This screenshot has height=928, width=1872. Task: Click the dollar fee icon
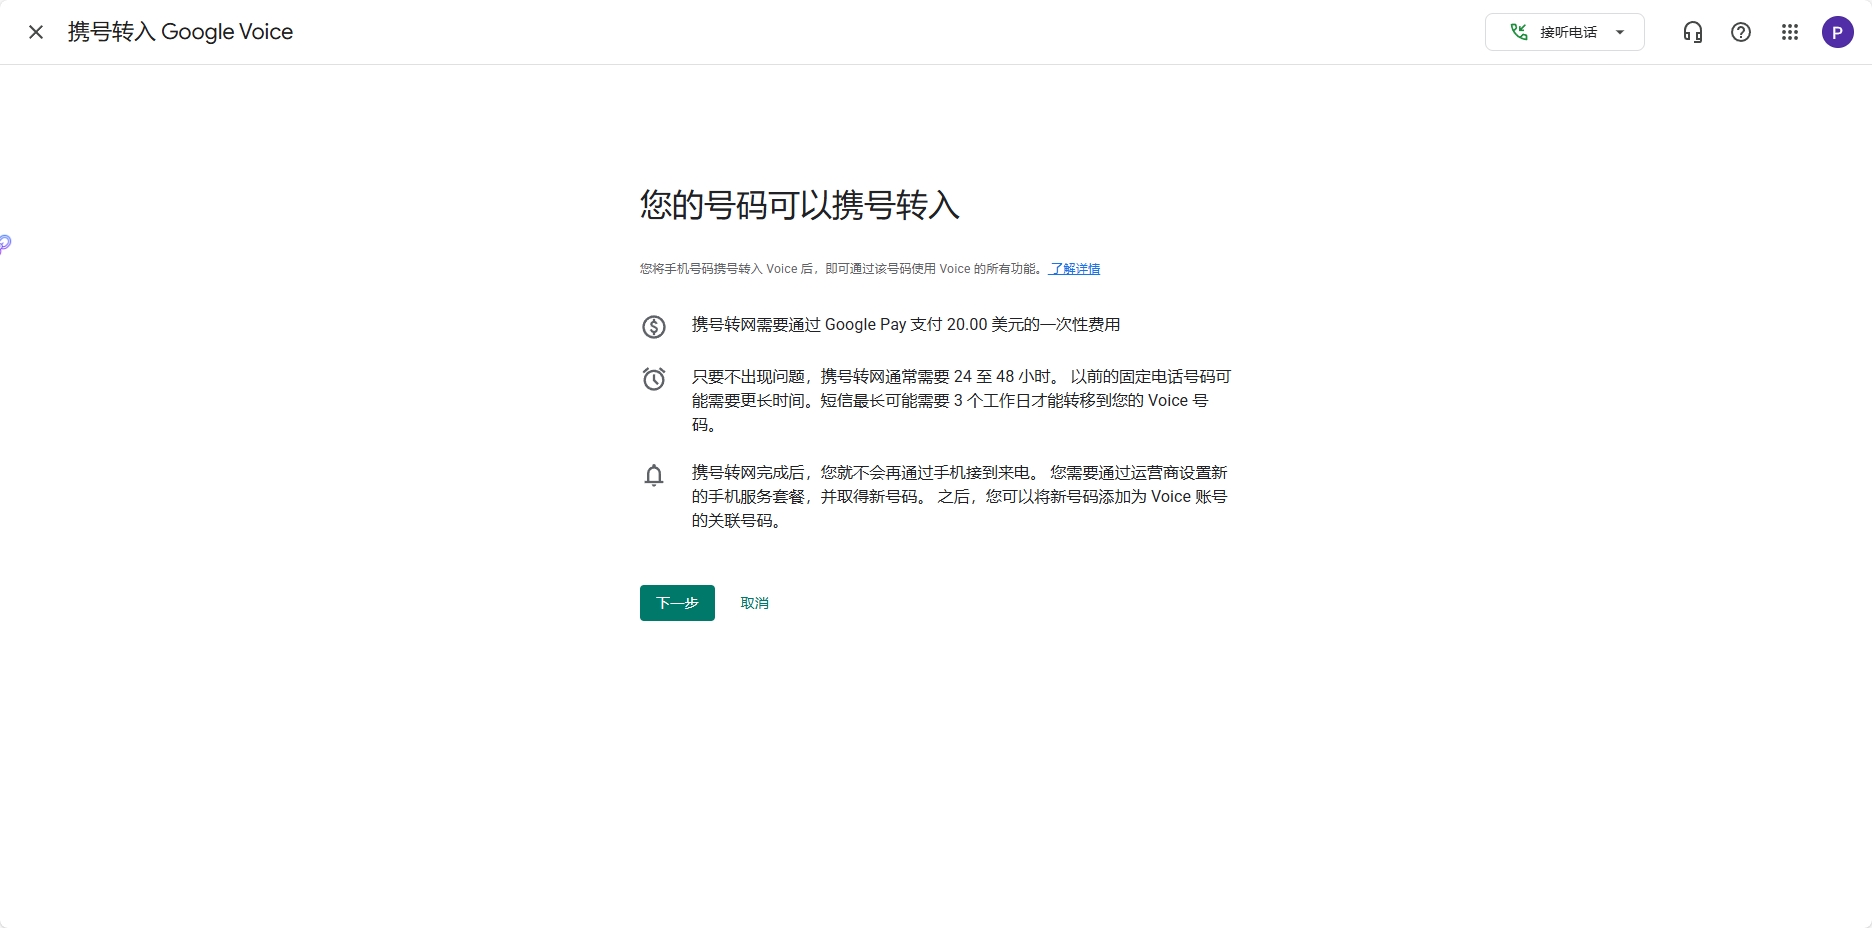pos(654,326)
